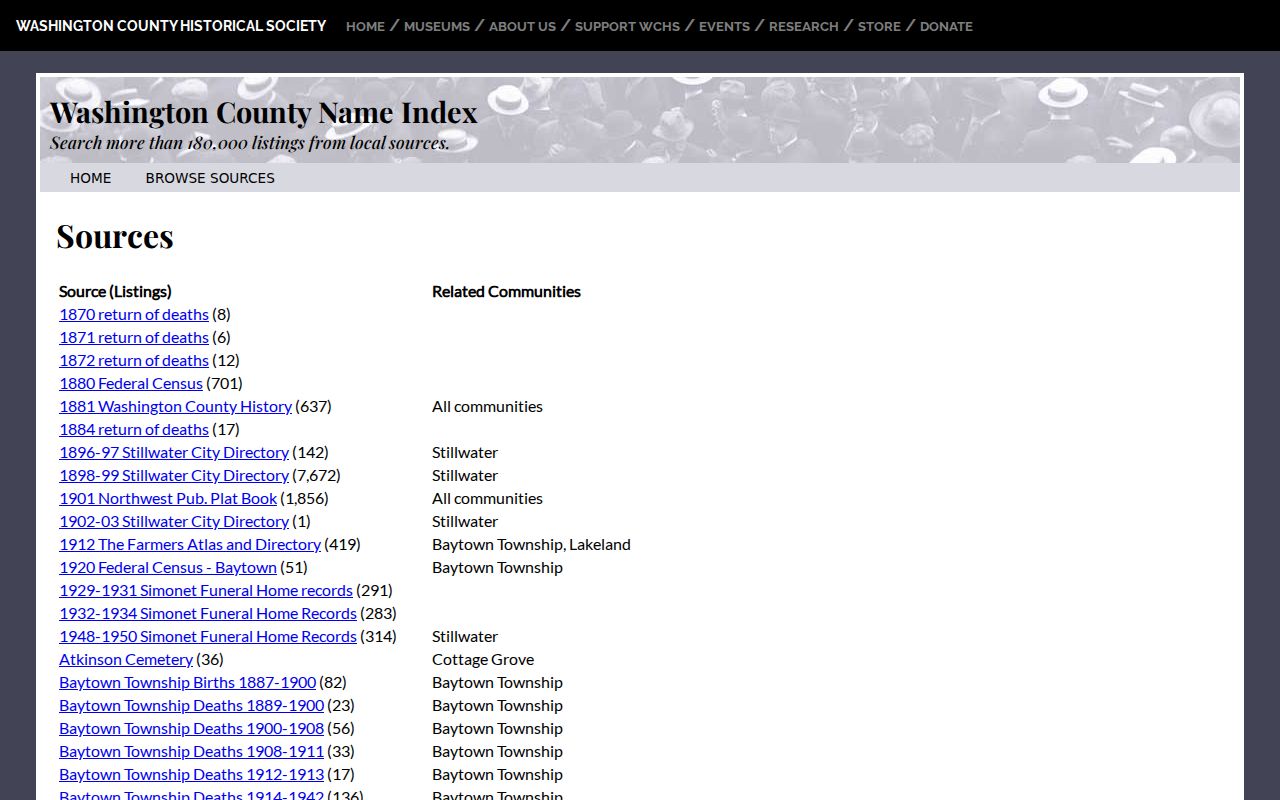Open the MUSEUMS menu item
This screenshot has width=1280, height=800.
click(x=437, y=26)
